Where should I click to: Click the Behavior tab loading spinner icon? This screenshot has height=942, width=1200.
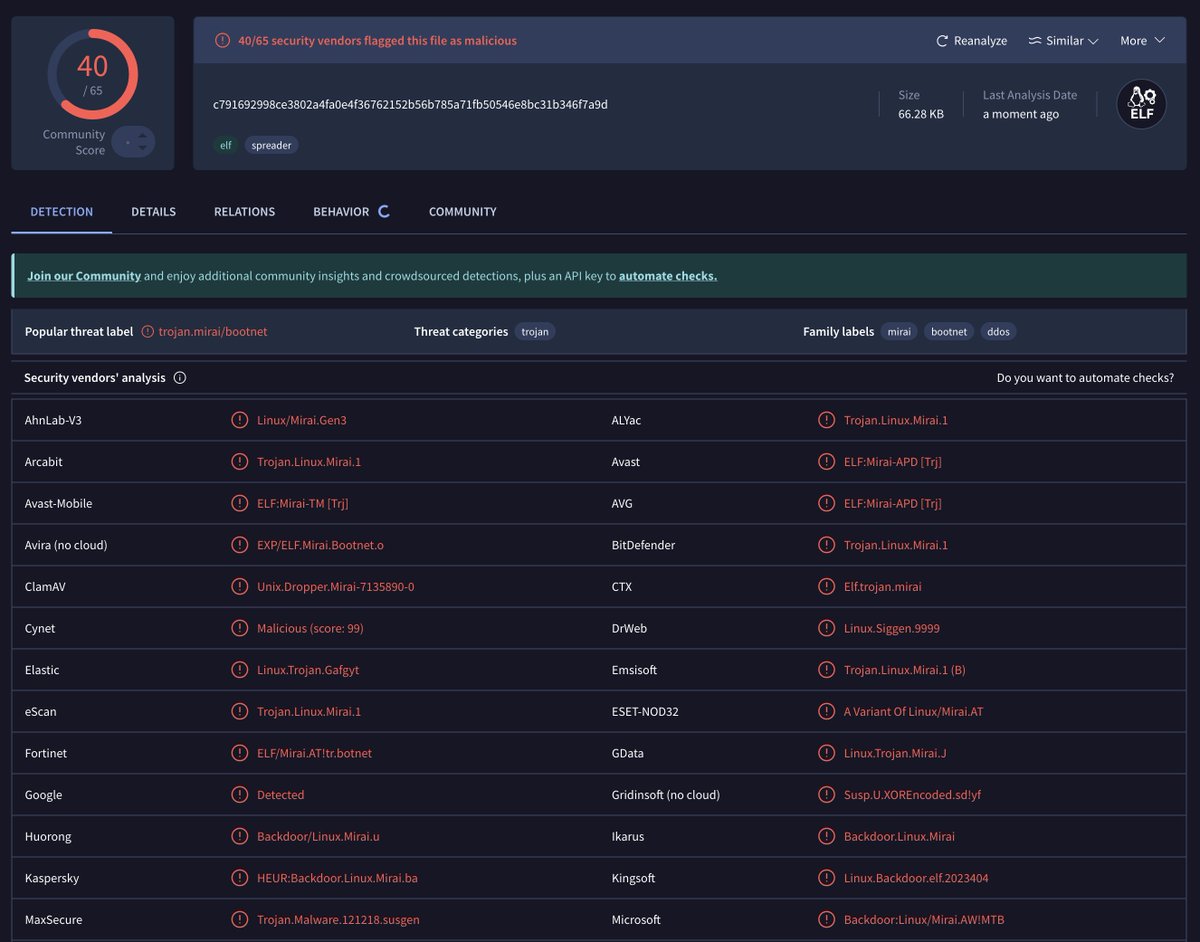[383, 211]
